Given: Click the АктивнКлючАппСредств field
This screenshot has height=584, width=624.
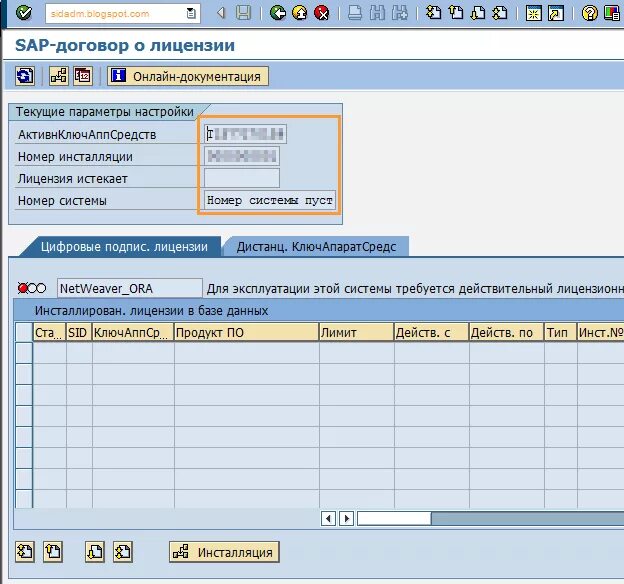Looking at the screenshot, I should pyautogui.click(x=245, y=134).
